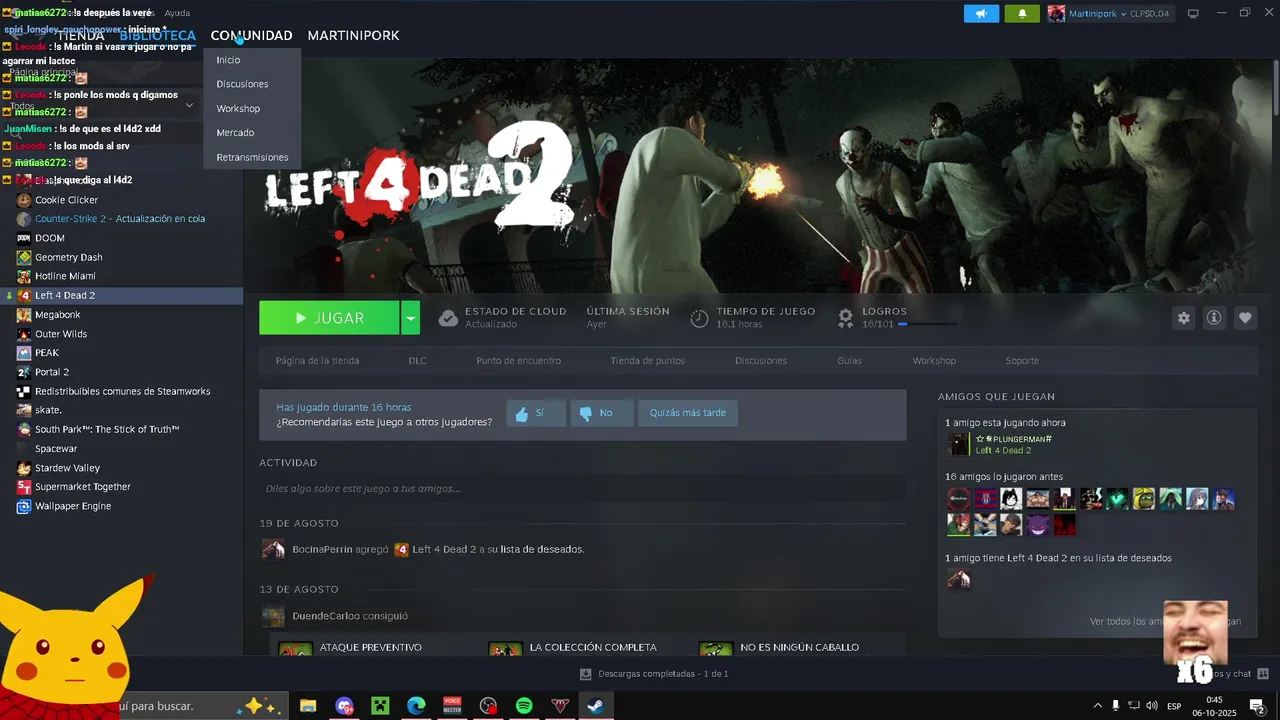Expand launch options arrow beside JUGAR
The width and height of the screenshot is (1280, 720).
click(410, 318)
